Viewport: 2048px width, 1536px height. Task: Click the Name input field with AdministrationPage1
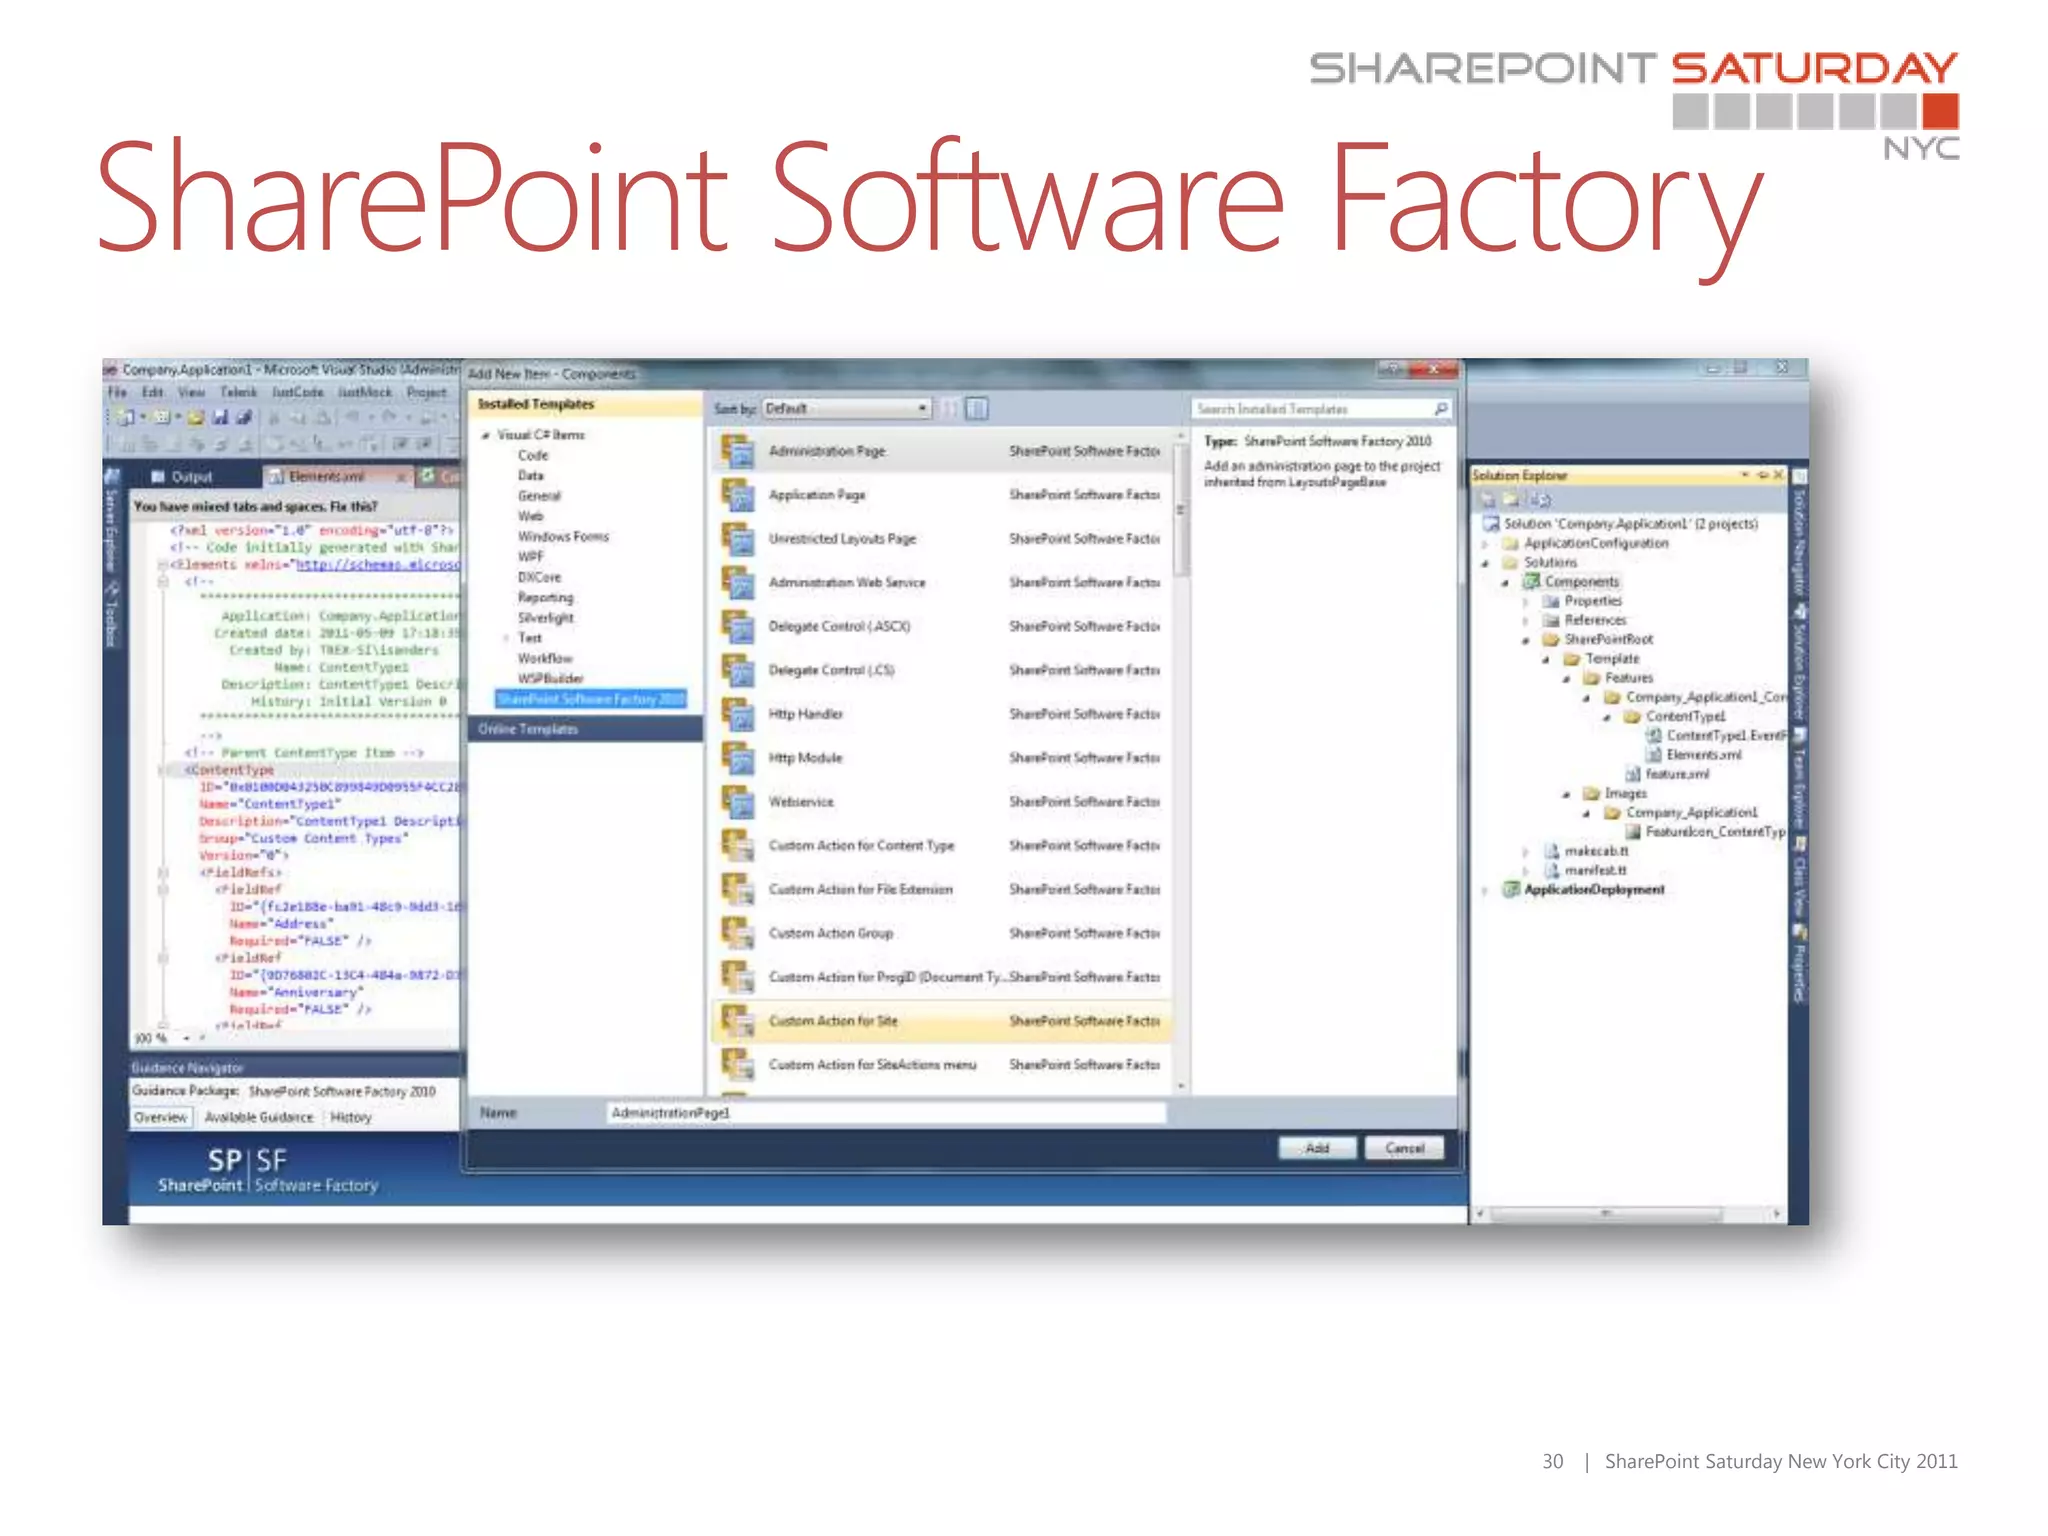click(886, 1113)
